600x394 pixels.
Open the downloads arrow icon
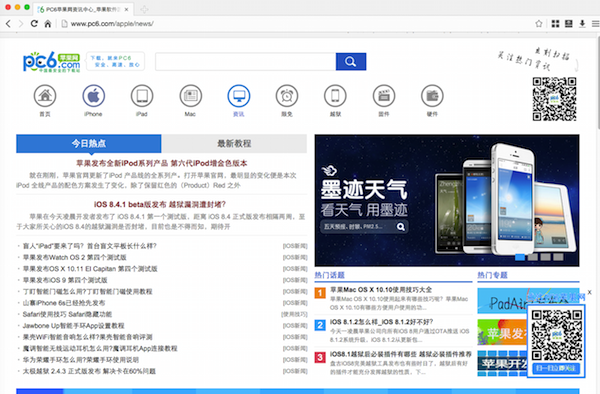[582, 24]
